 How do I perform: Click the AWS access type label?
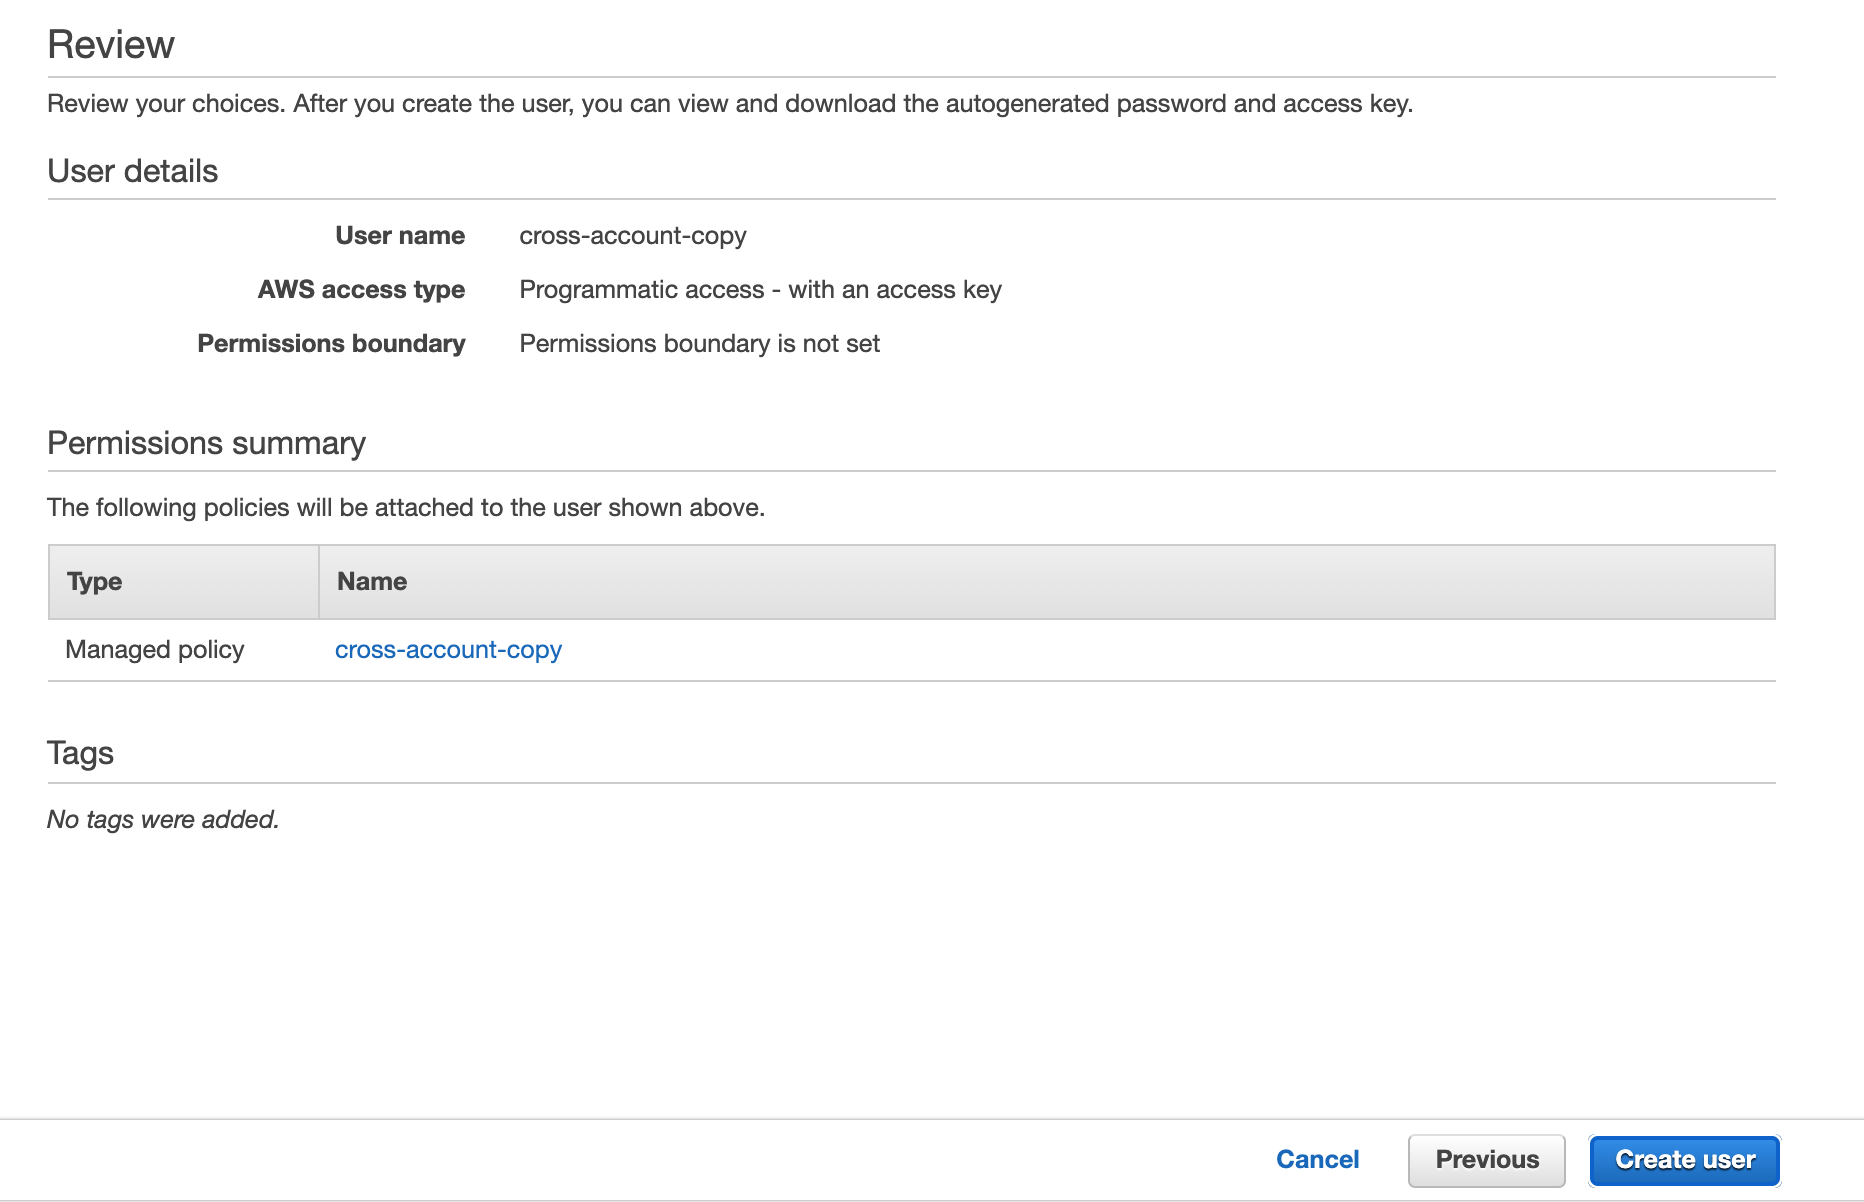pos(361,290)
